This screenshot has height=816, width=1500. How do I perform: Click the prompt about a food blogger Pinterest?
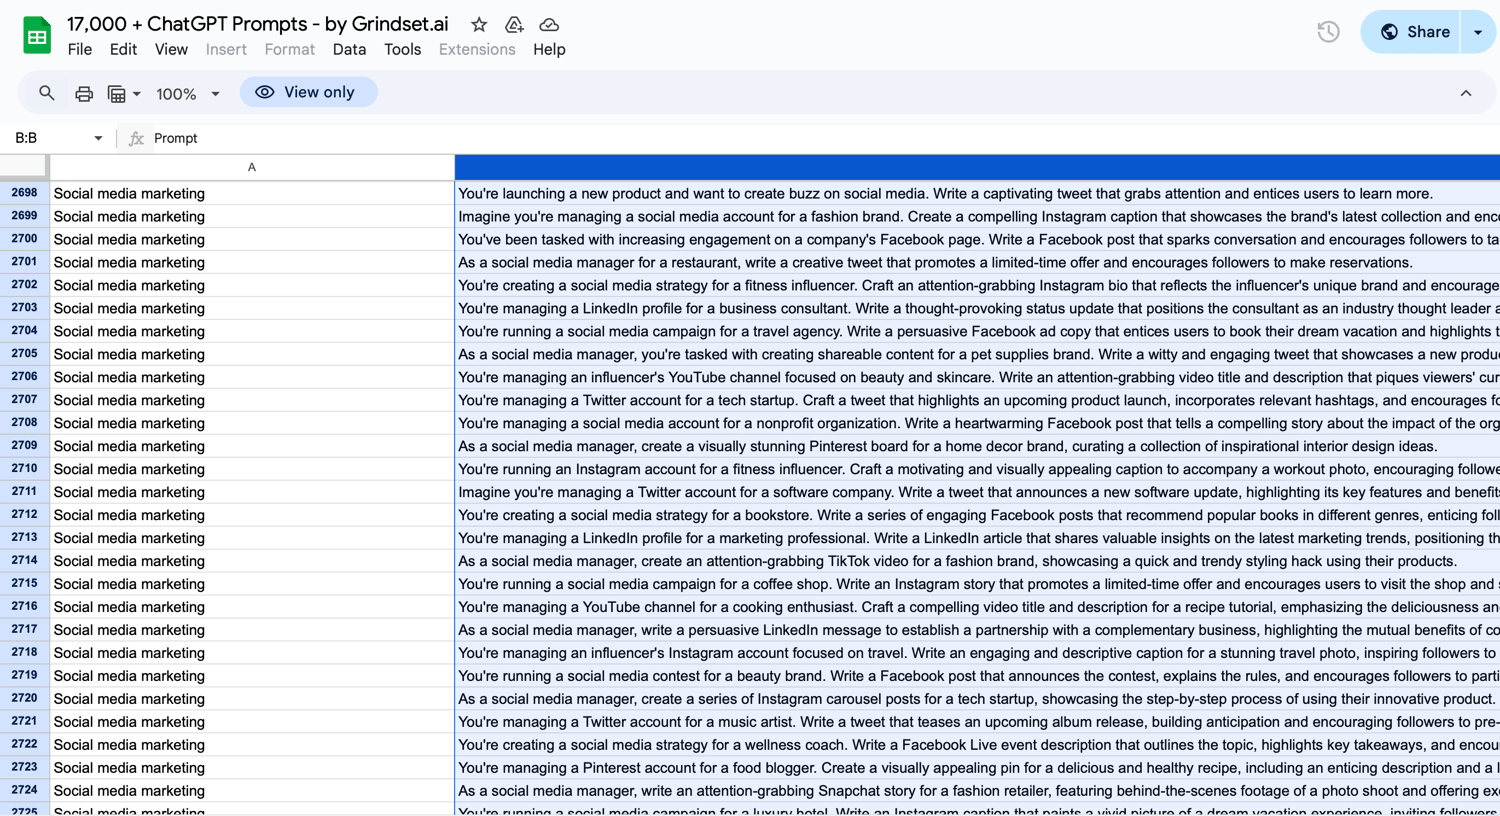click(x=978, y=768)
